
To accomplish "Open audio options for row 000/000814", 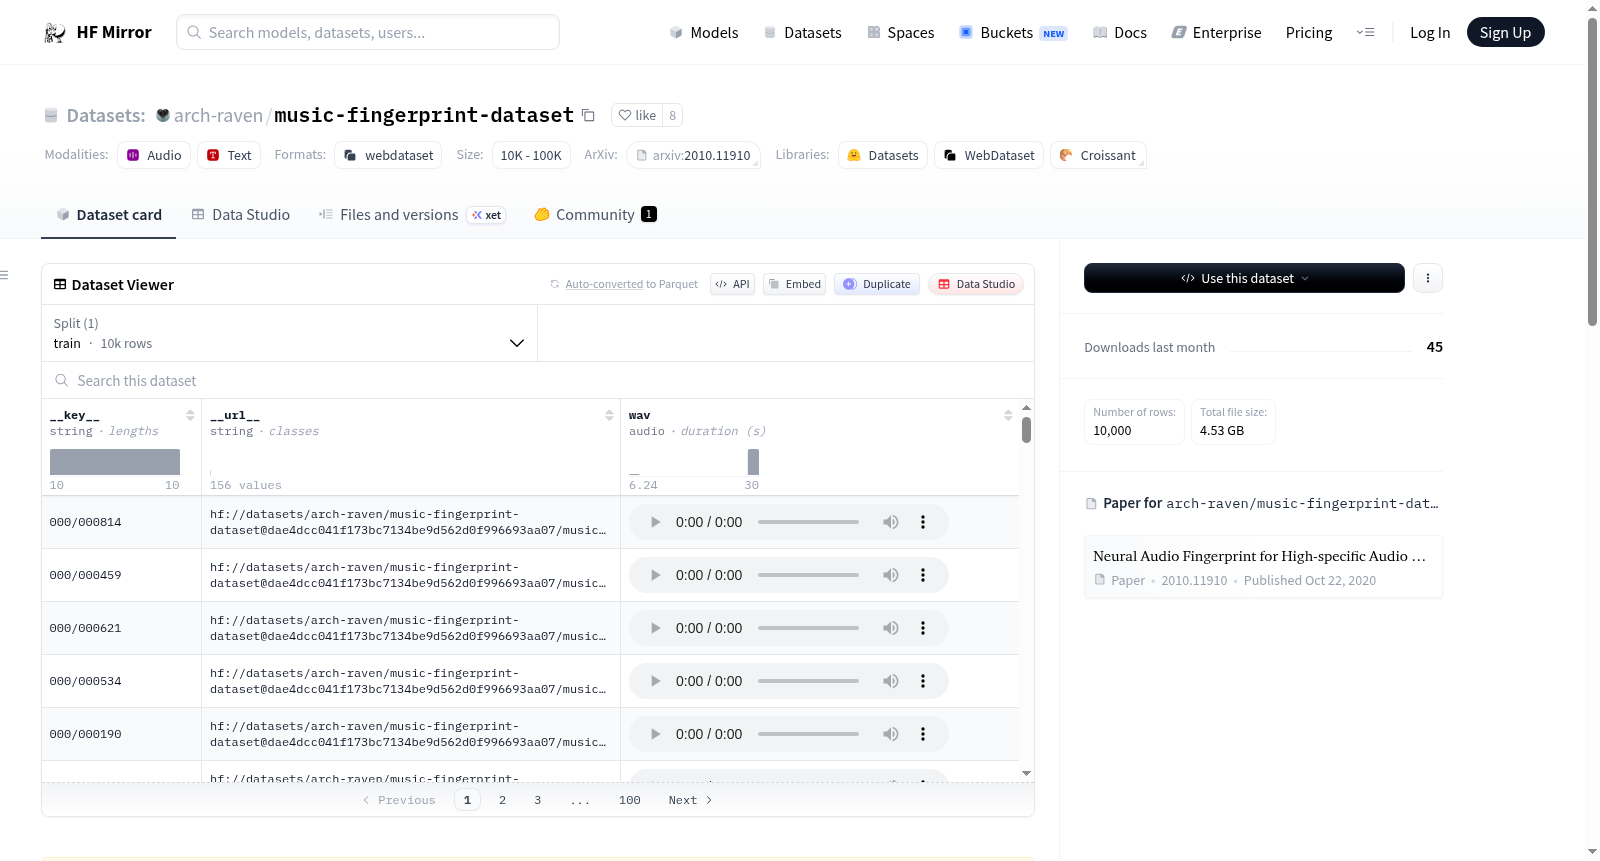I will (x=923, y=522).
